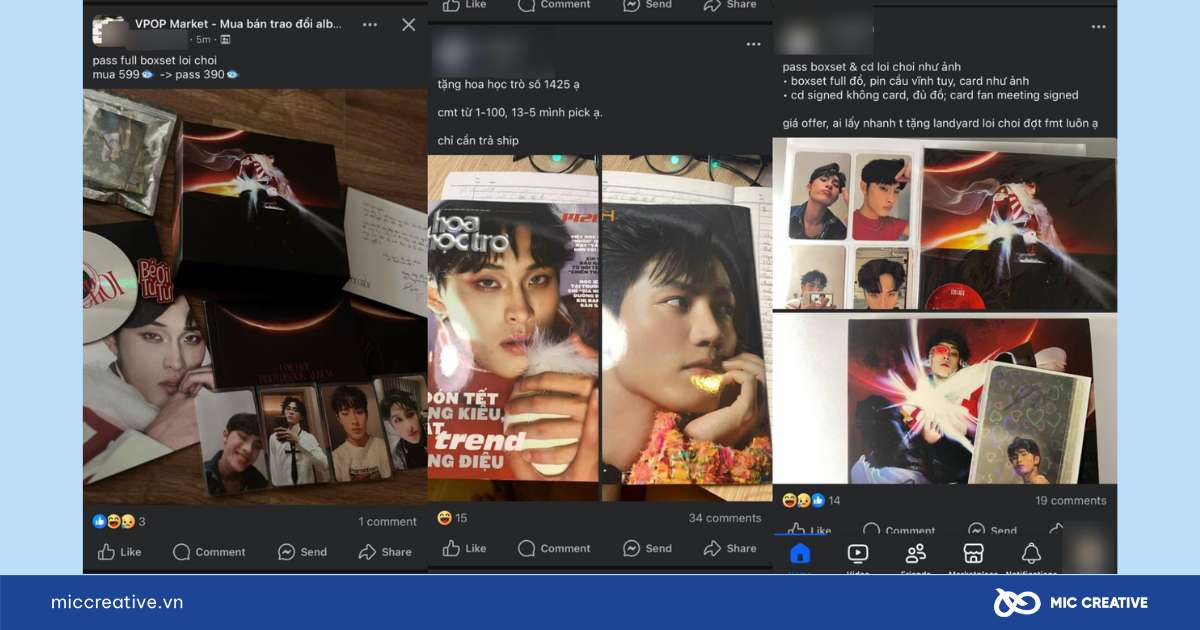Comment on the 'pass boxset & cd loi choi' post
Image resolution: width=1200 pixels, height=630 pixels.
pos(898,529)
